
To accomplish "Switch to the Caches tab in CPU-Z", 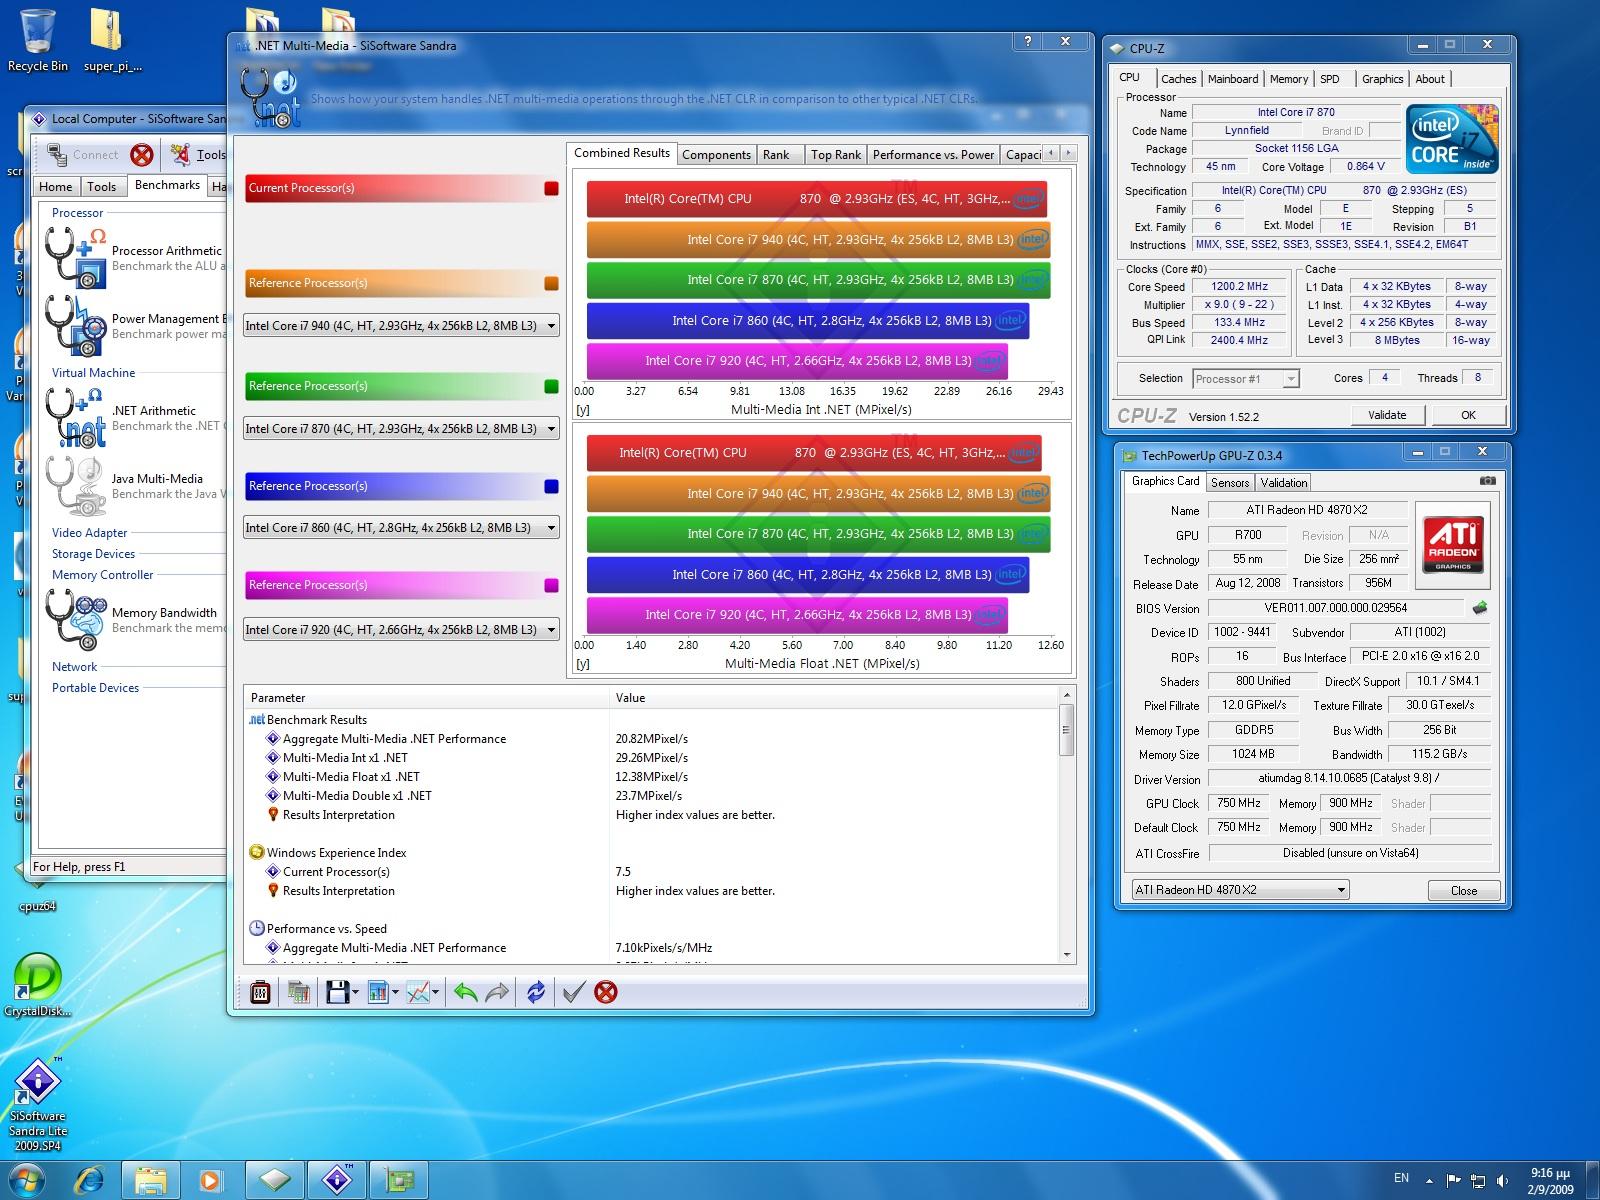I will (x=1178, y=79).
